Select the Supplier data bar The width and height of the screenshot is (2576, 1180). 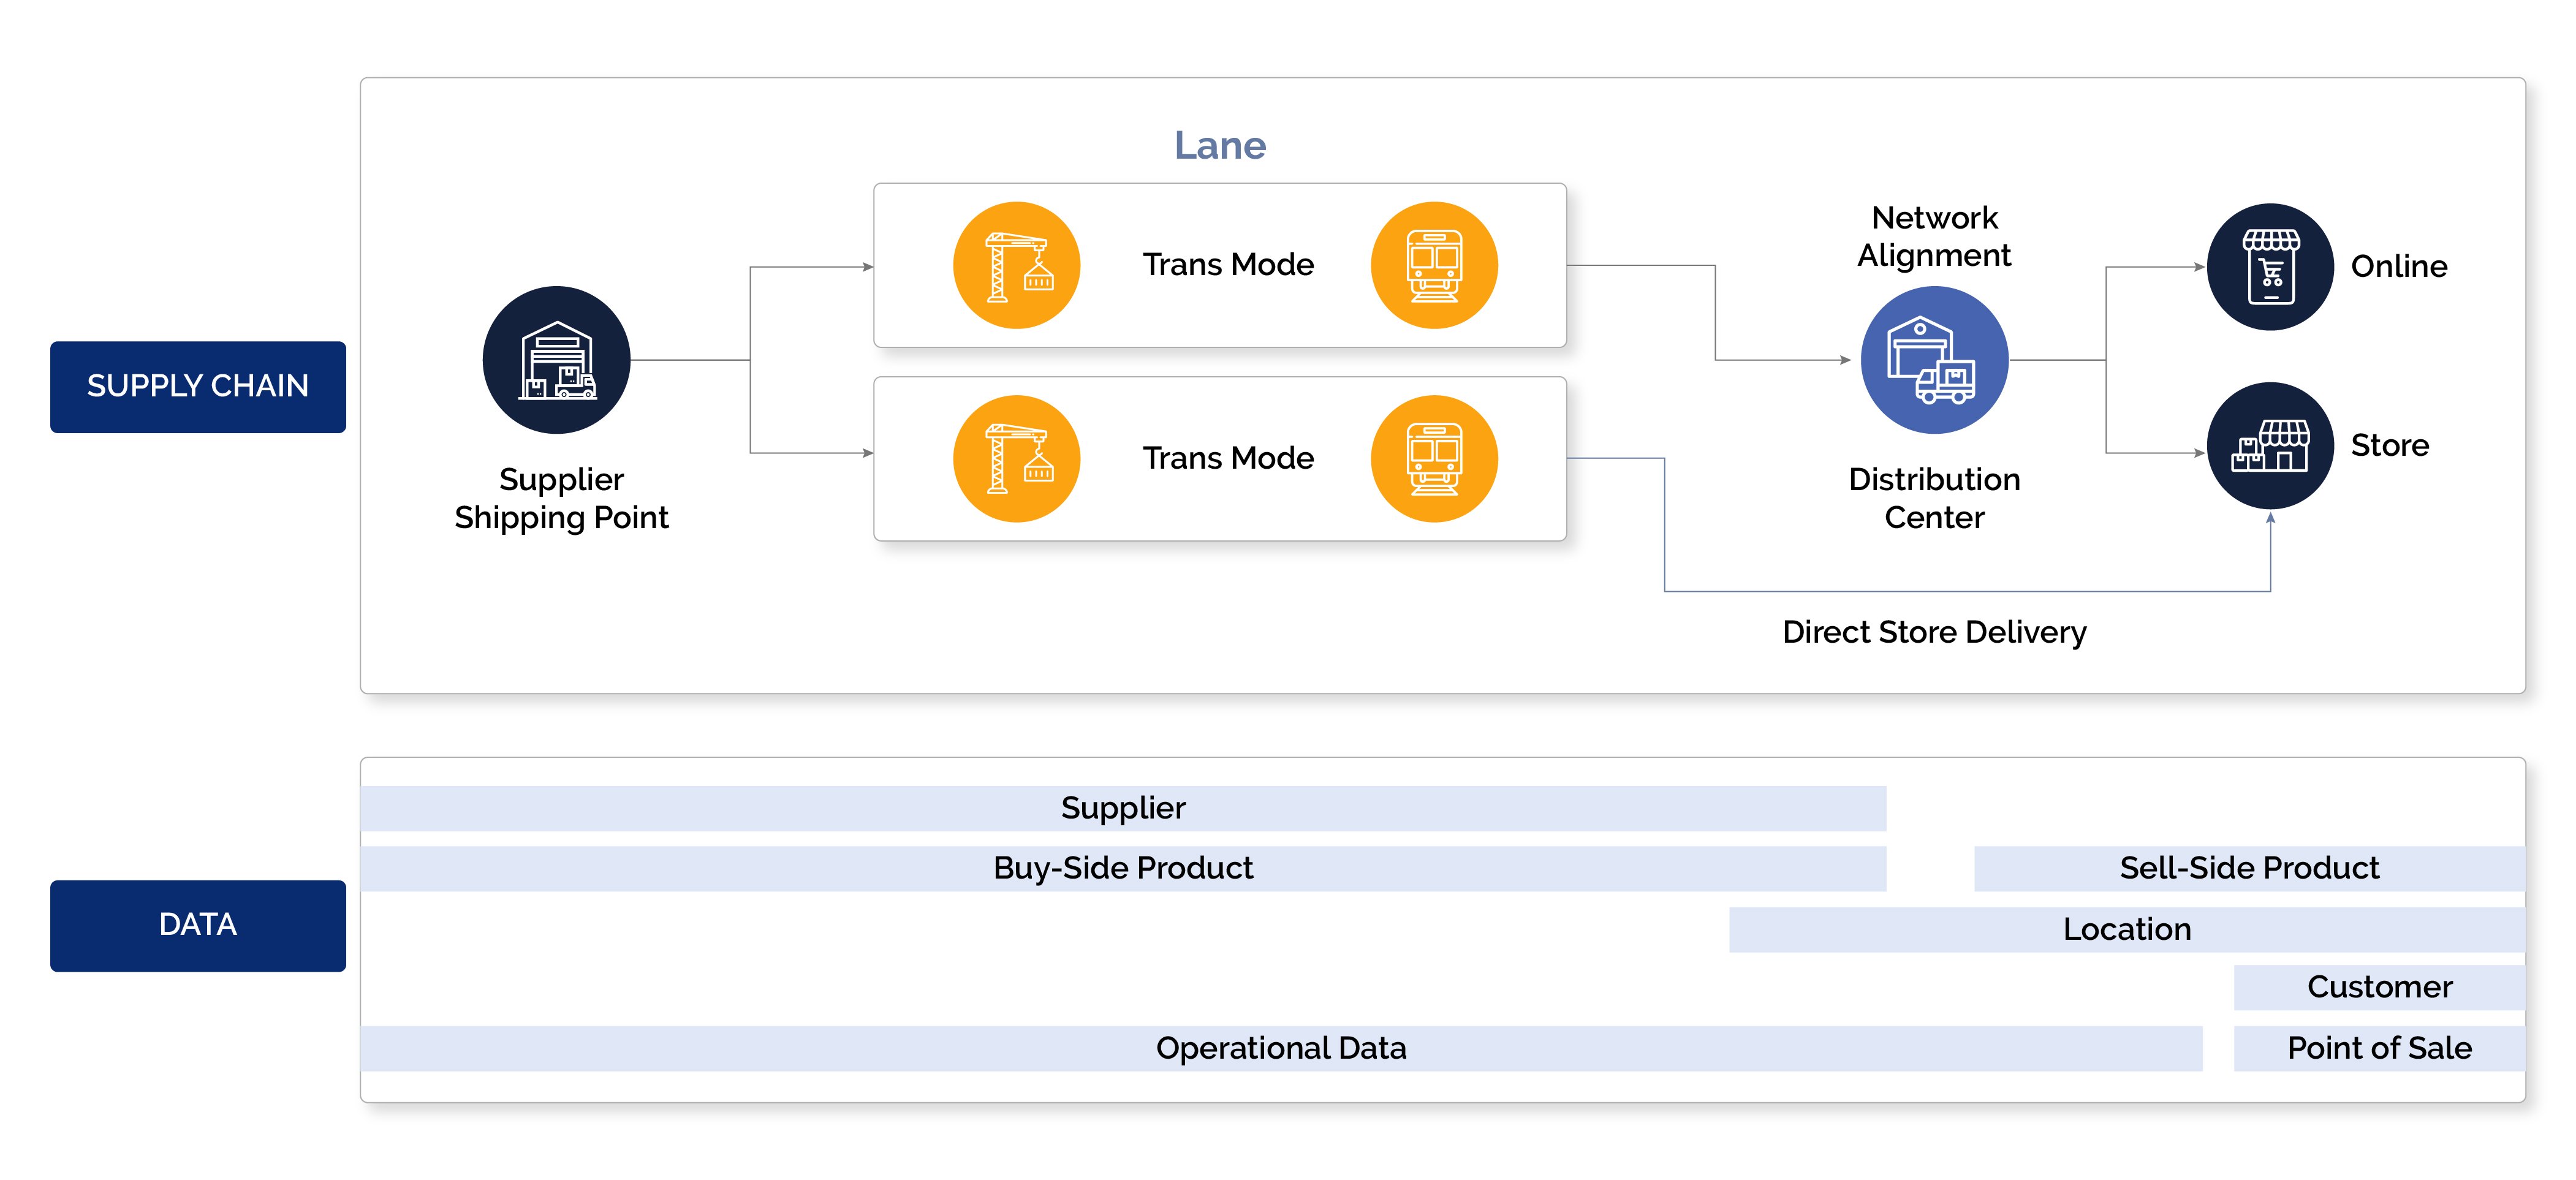pyautogui.click(x=1122, y=808)
